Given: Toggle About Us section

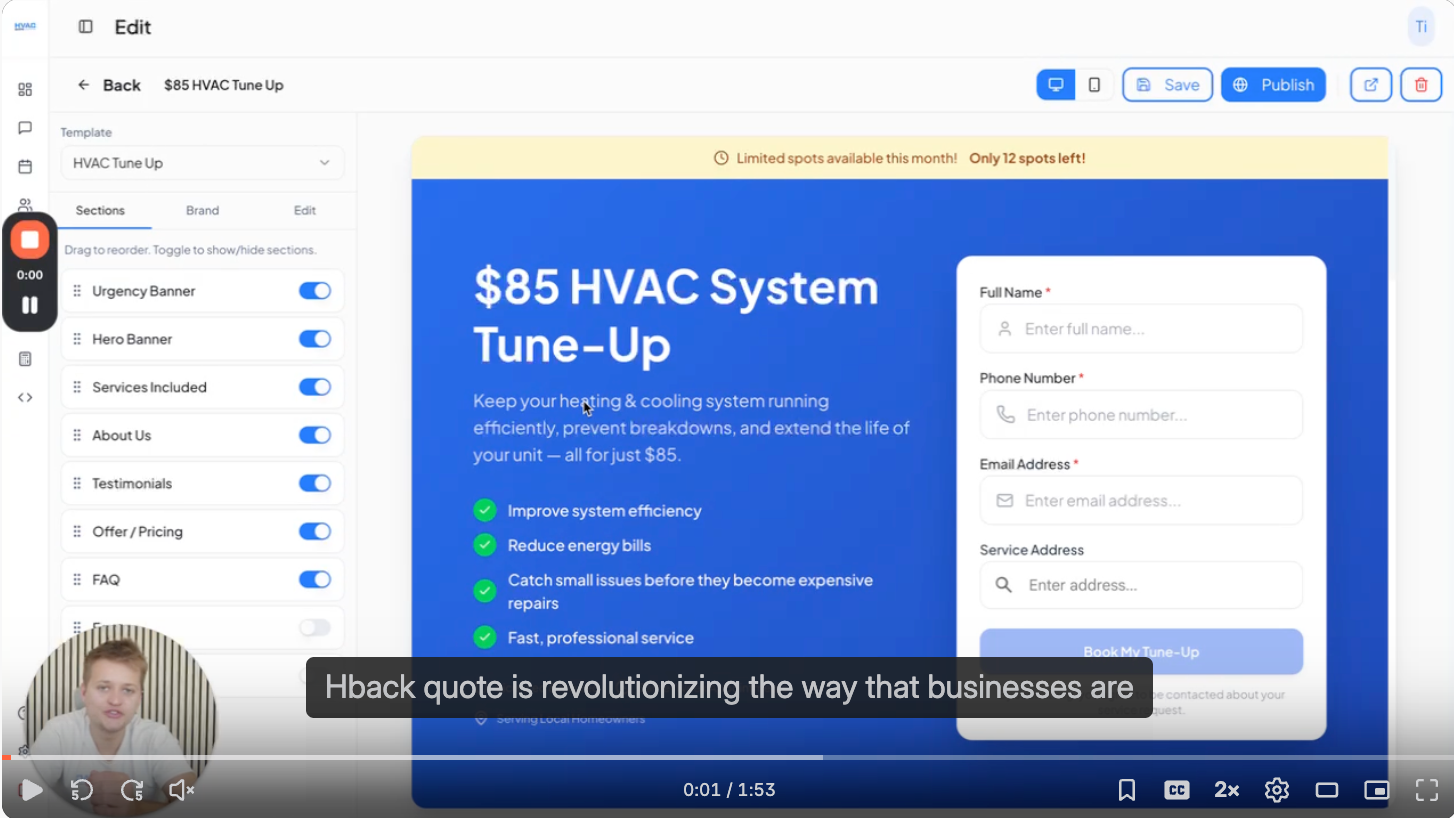Looking at the screenshot, I should pyautogui.click(x=315, y=435).
